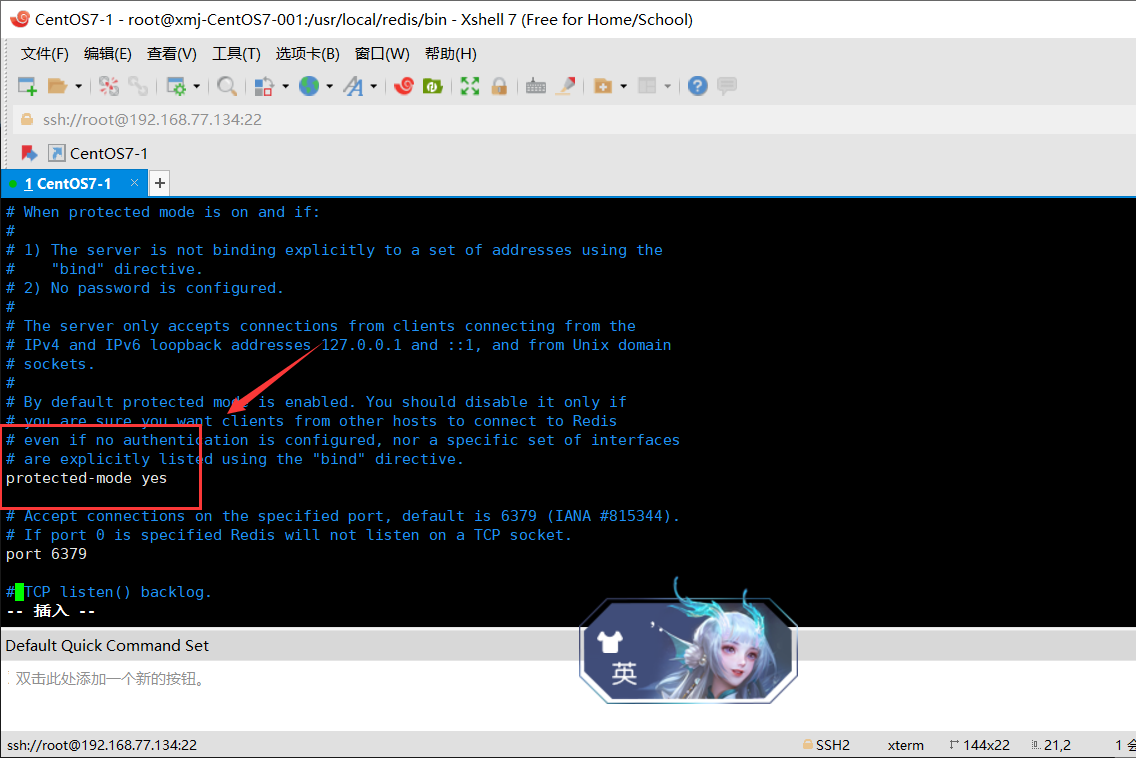Close the CentOS7-1 tab
1136x758 pixels.
point(134,183)
